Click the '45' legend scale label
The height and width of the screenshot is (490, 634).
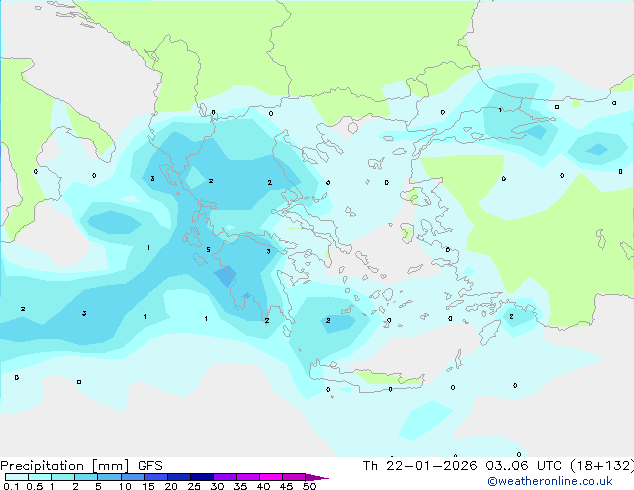point(286,486)
